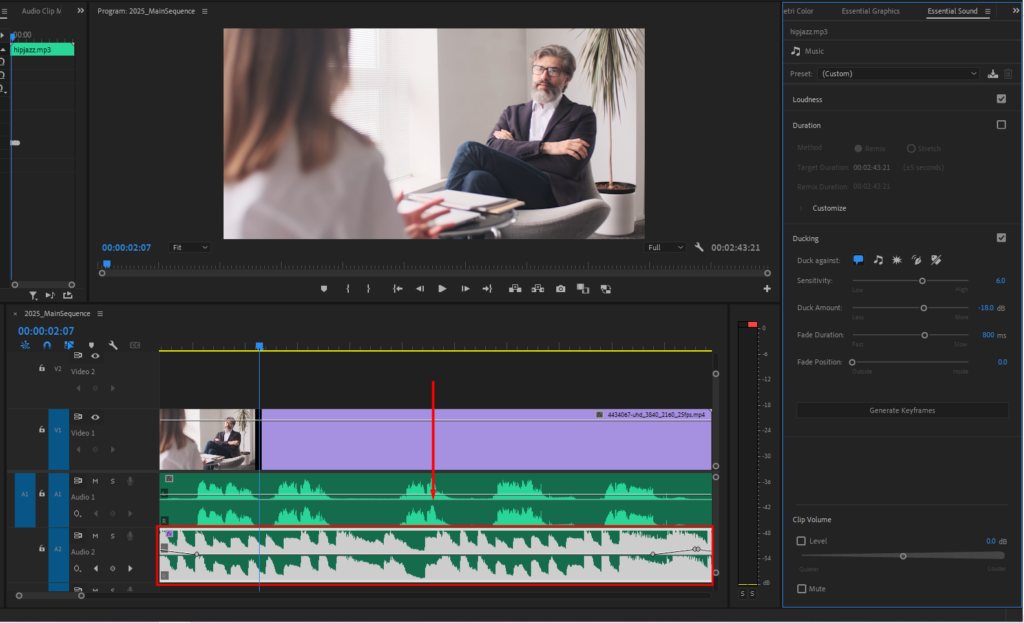Select 2025_MainSequence timeline tab
The width and height of the screenshot is (1024, 623).
[x=57, y=313]
